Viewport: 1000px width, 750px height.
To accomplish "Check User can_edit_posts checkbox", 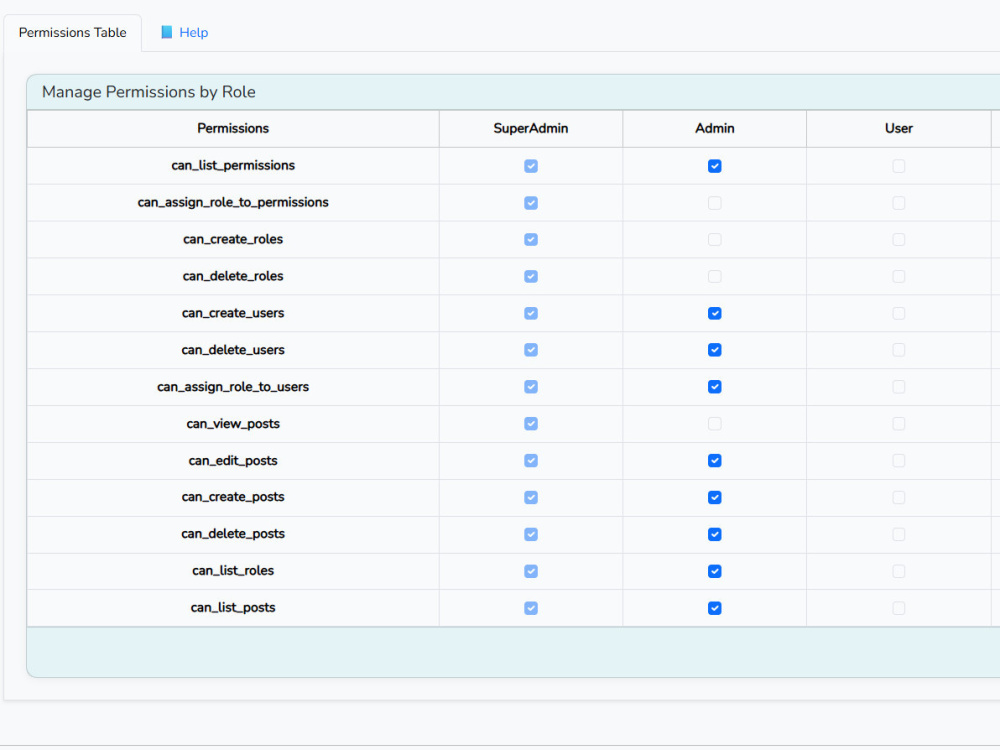I will pyautogui.click(x=899, y=461).
